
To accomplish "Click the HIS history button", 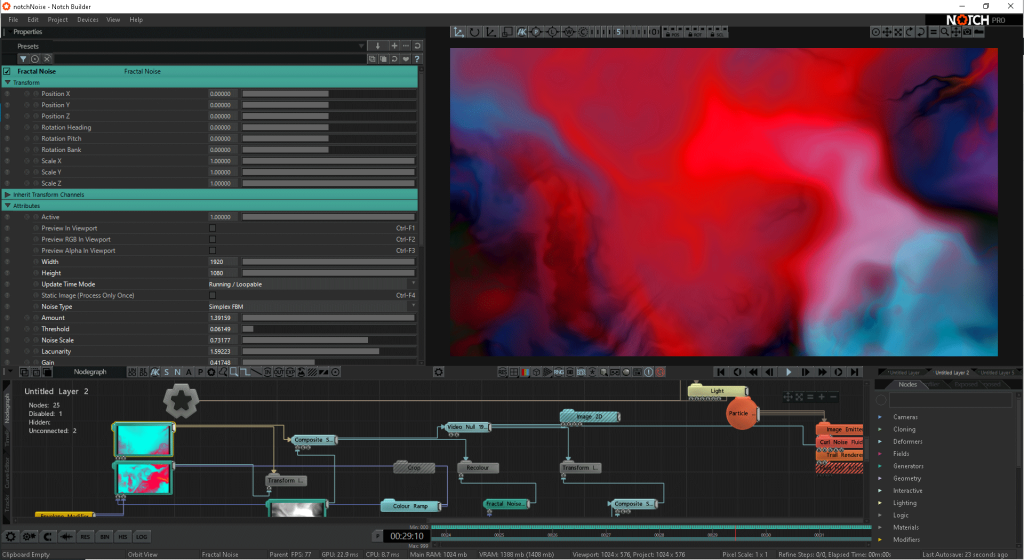I will pos(123,537).
